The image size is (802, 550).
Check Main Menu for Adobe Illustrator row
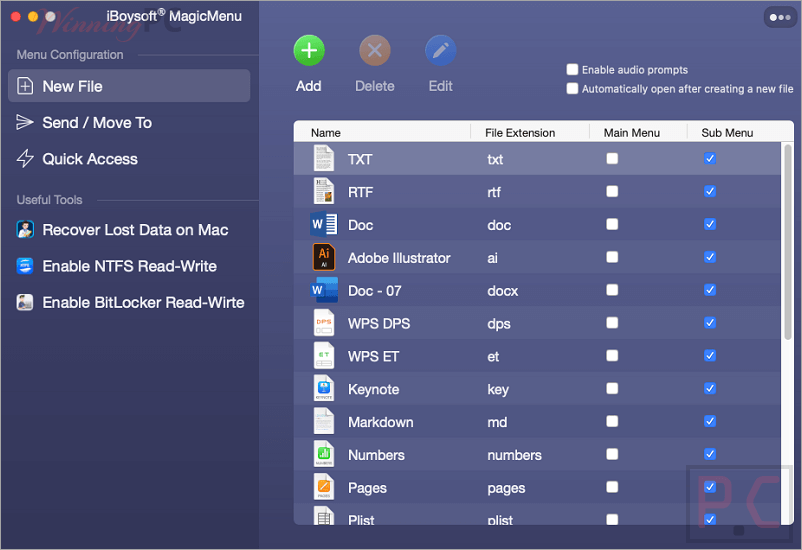point(612,257)
